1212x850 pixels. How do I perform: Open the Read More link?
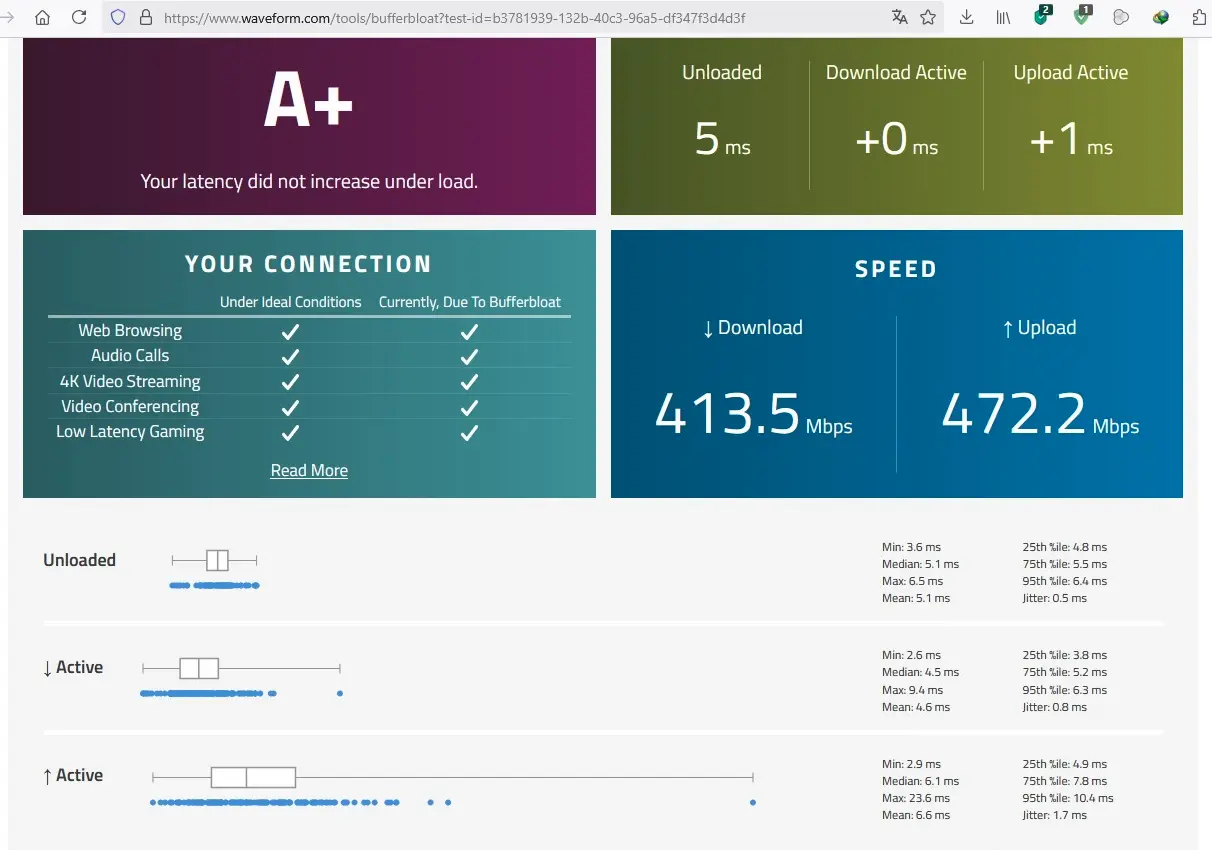click(x=309, y=470)
